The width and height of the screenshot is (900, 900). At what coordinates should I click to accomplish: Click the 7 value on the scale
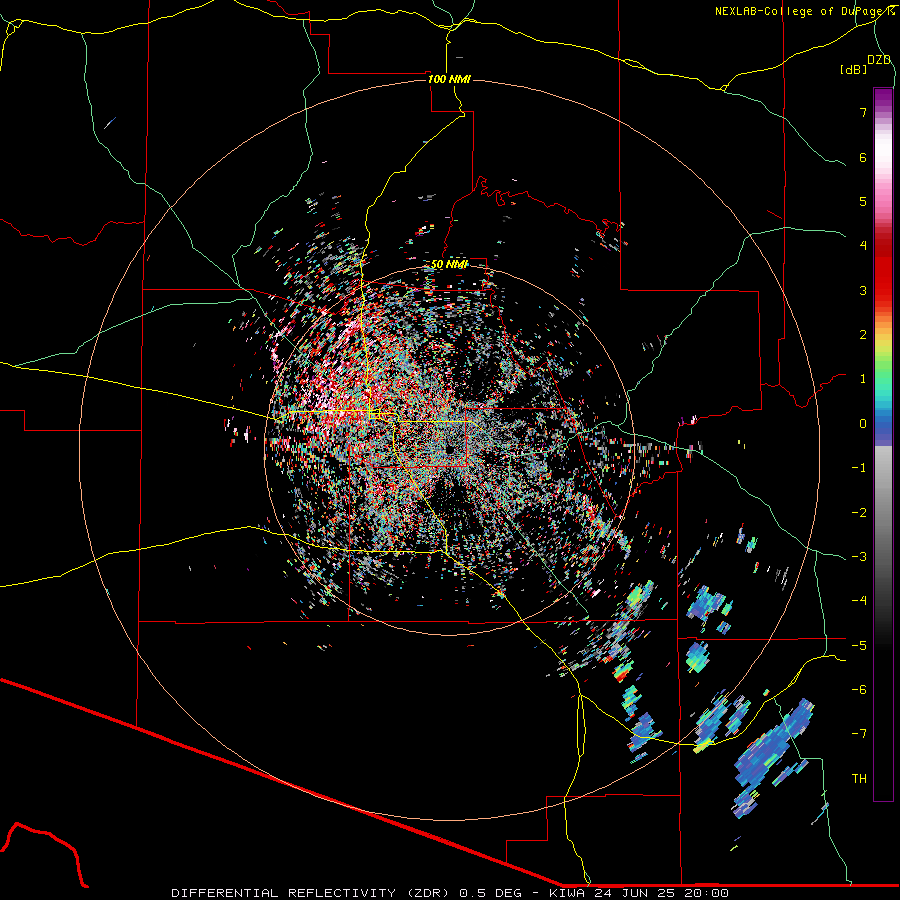click(x=863, y=112)
